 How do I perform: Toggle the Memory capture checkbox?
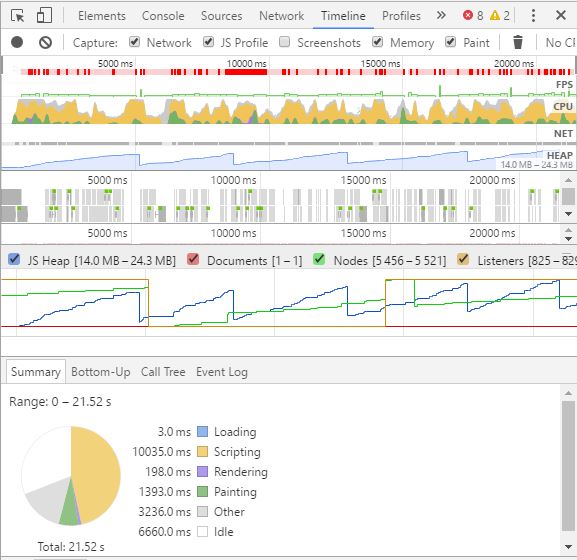tap(378, 42)
